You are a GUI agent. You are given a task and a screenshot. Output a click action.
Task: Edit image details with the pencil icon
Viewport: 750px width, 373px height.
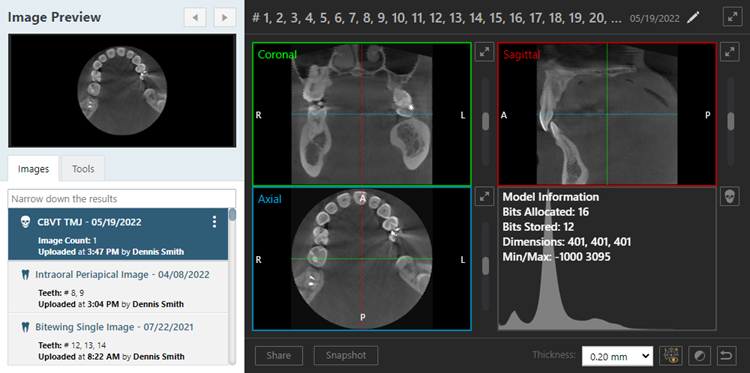tap(693, 18)
